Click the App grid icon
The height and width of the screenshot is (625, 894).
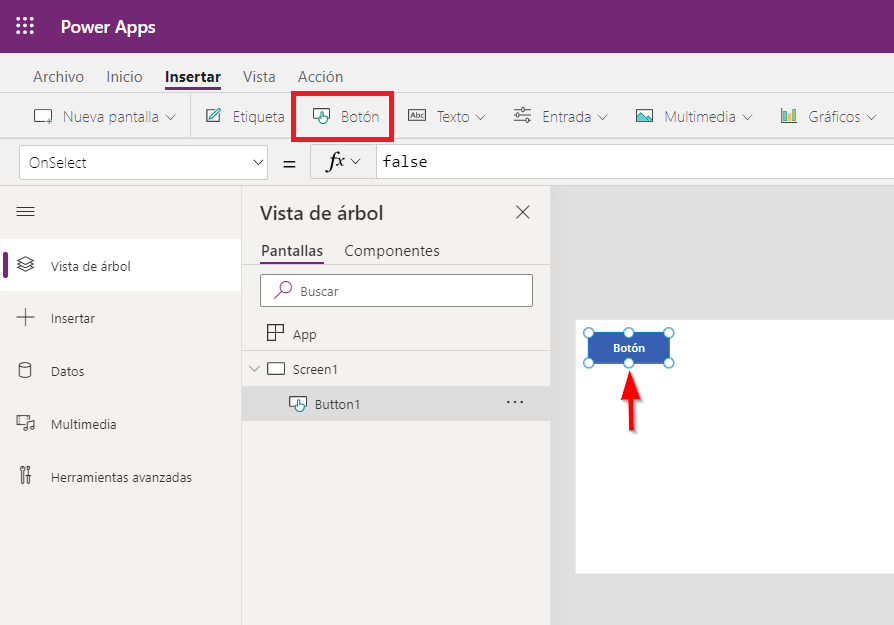[275, 332]
